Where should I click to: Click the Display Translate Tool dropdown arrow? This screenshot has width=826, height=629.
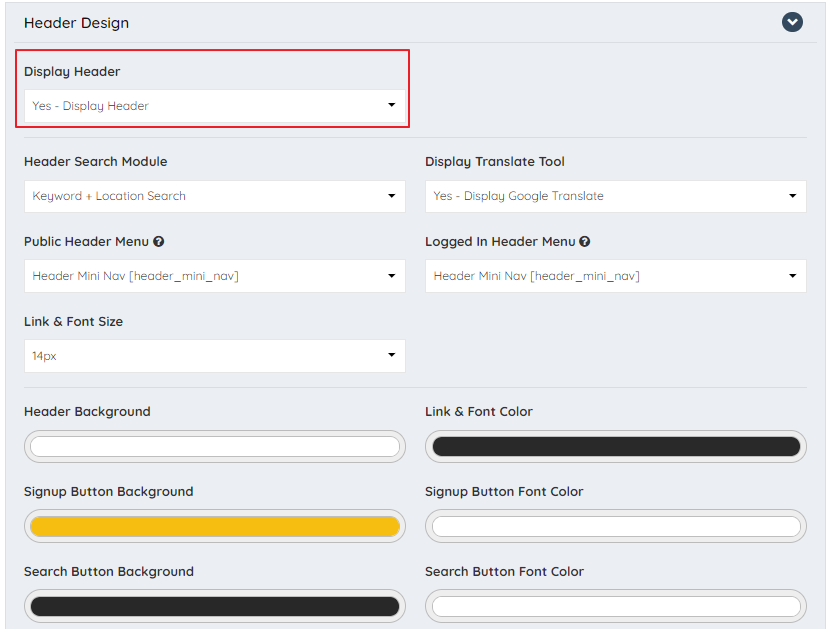tap(792, 196)
